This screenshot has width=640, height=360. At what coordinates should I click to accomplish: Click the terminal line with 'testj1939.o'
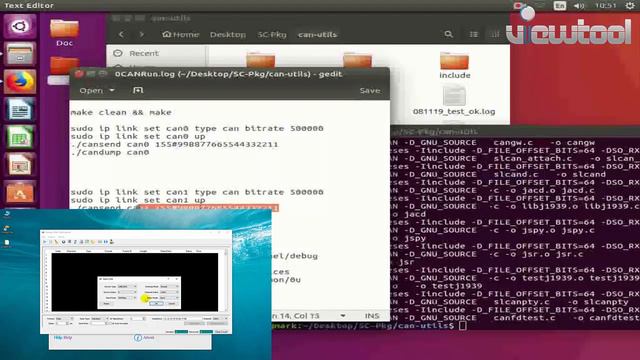[x=515, y=278]
